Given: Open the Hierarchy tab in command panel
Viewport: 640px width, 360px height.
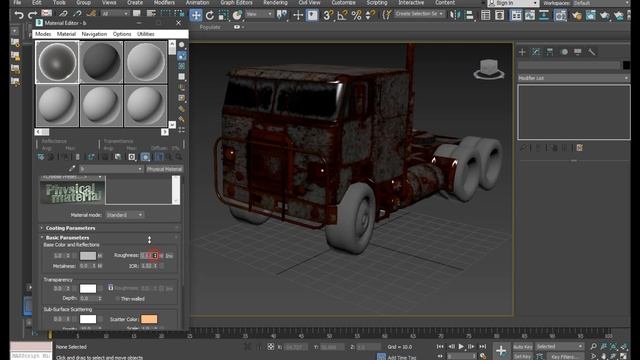Looking at the screenshot, I should point(550,52).
